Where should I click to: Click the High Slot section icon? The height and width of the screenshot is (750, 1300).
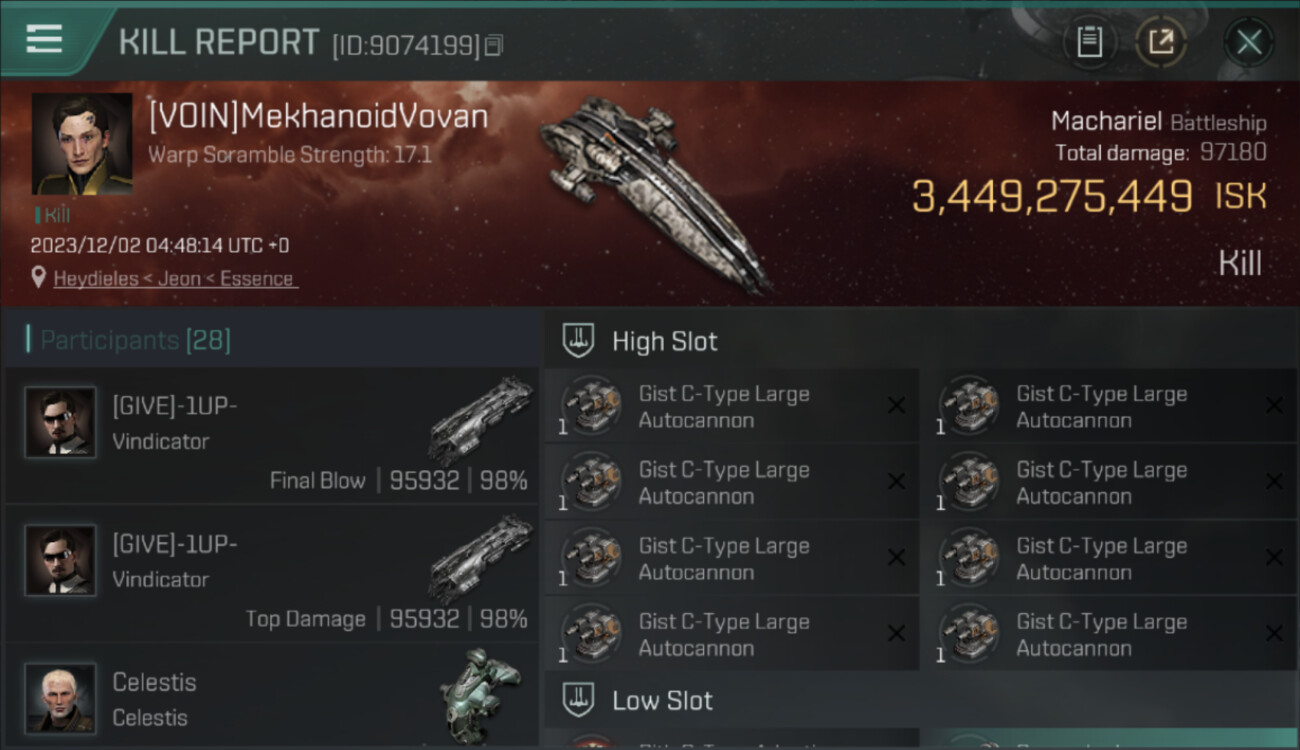578,341
